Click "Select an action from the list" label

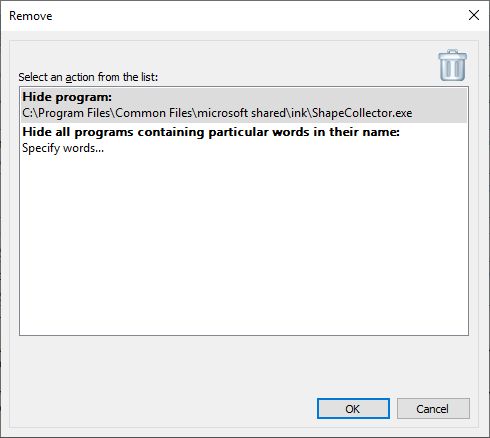tap(88, 77)
